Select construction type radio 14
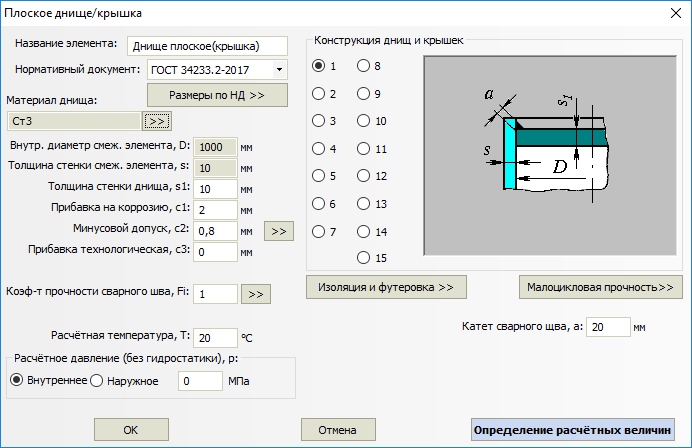The height and width of the screenshot is (448, 692). 363,231
